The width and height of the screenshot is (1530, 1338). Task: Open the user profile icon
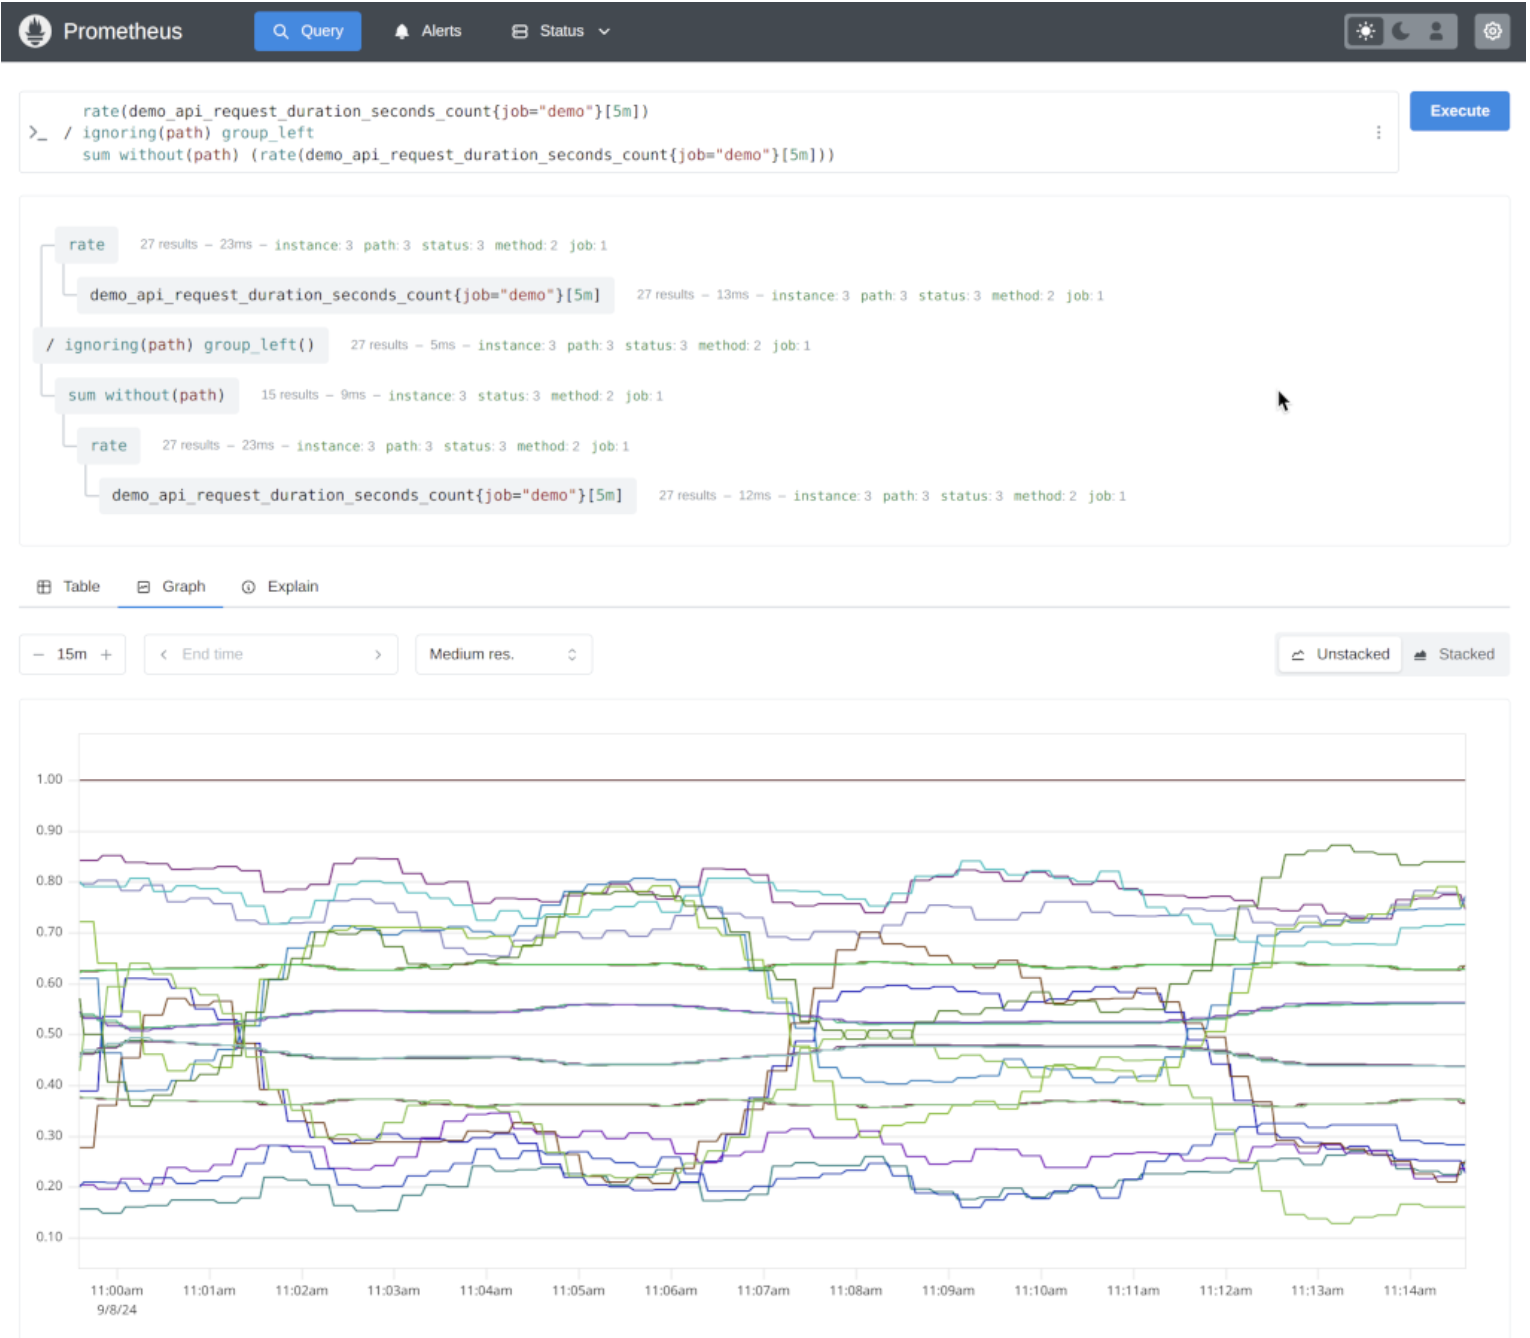click(x=1436, y=31)
